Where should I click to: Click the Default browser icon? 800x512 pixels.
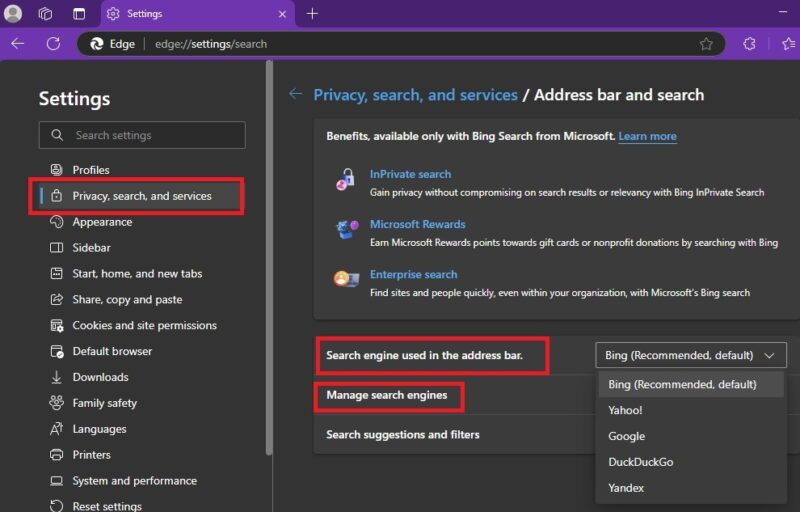pyautogui.click(x=56, y=351)
